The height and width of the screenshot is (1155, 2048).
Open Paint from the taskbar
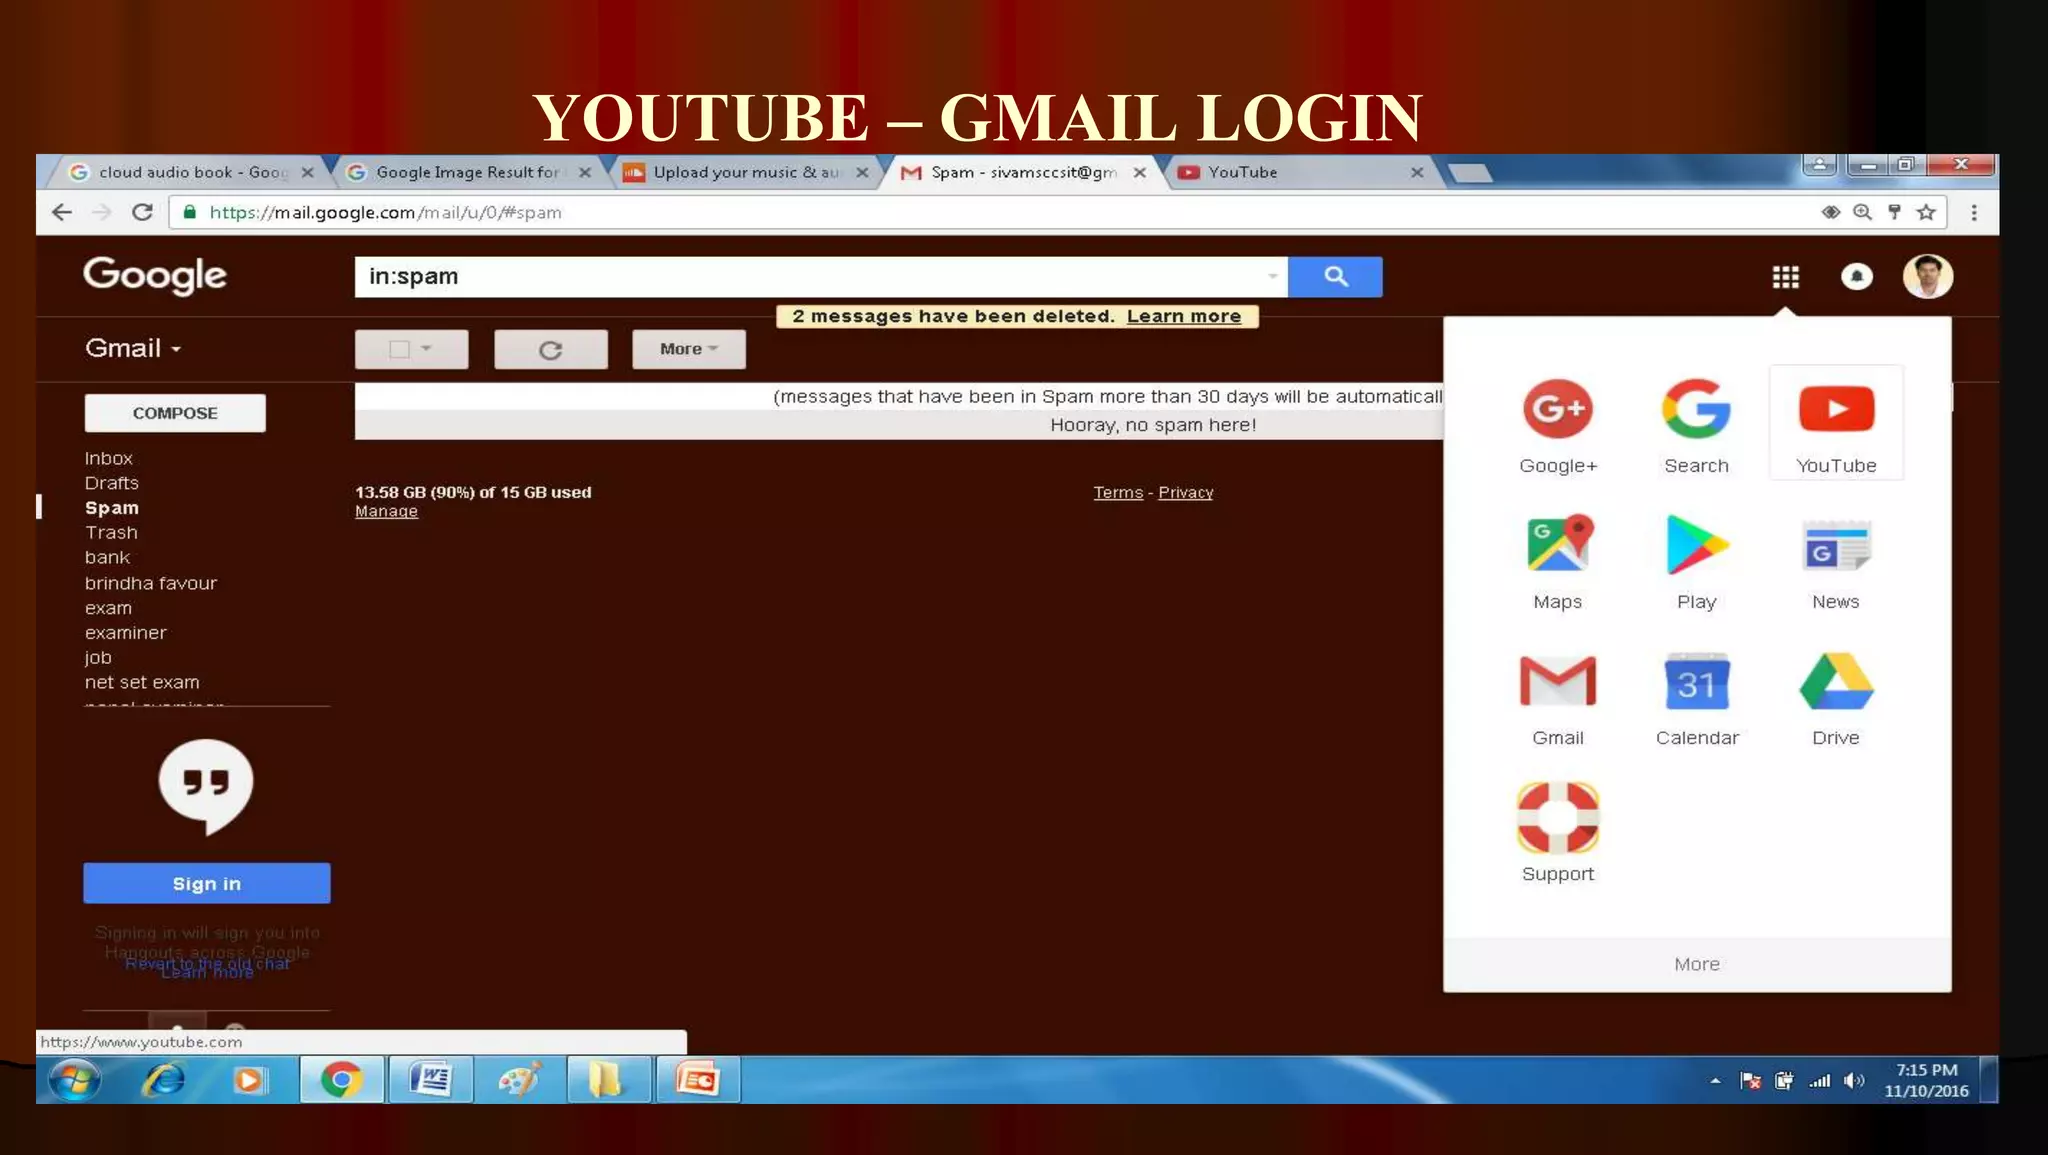pyautogui.click(x=519, y=1080)
